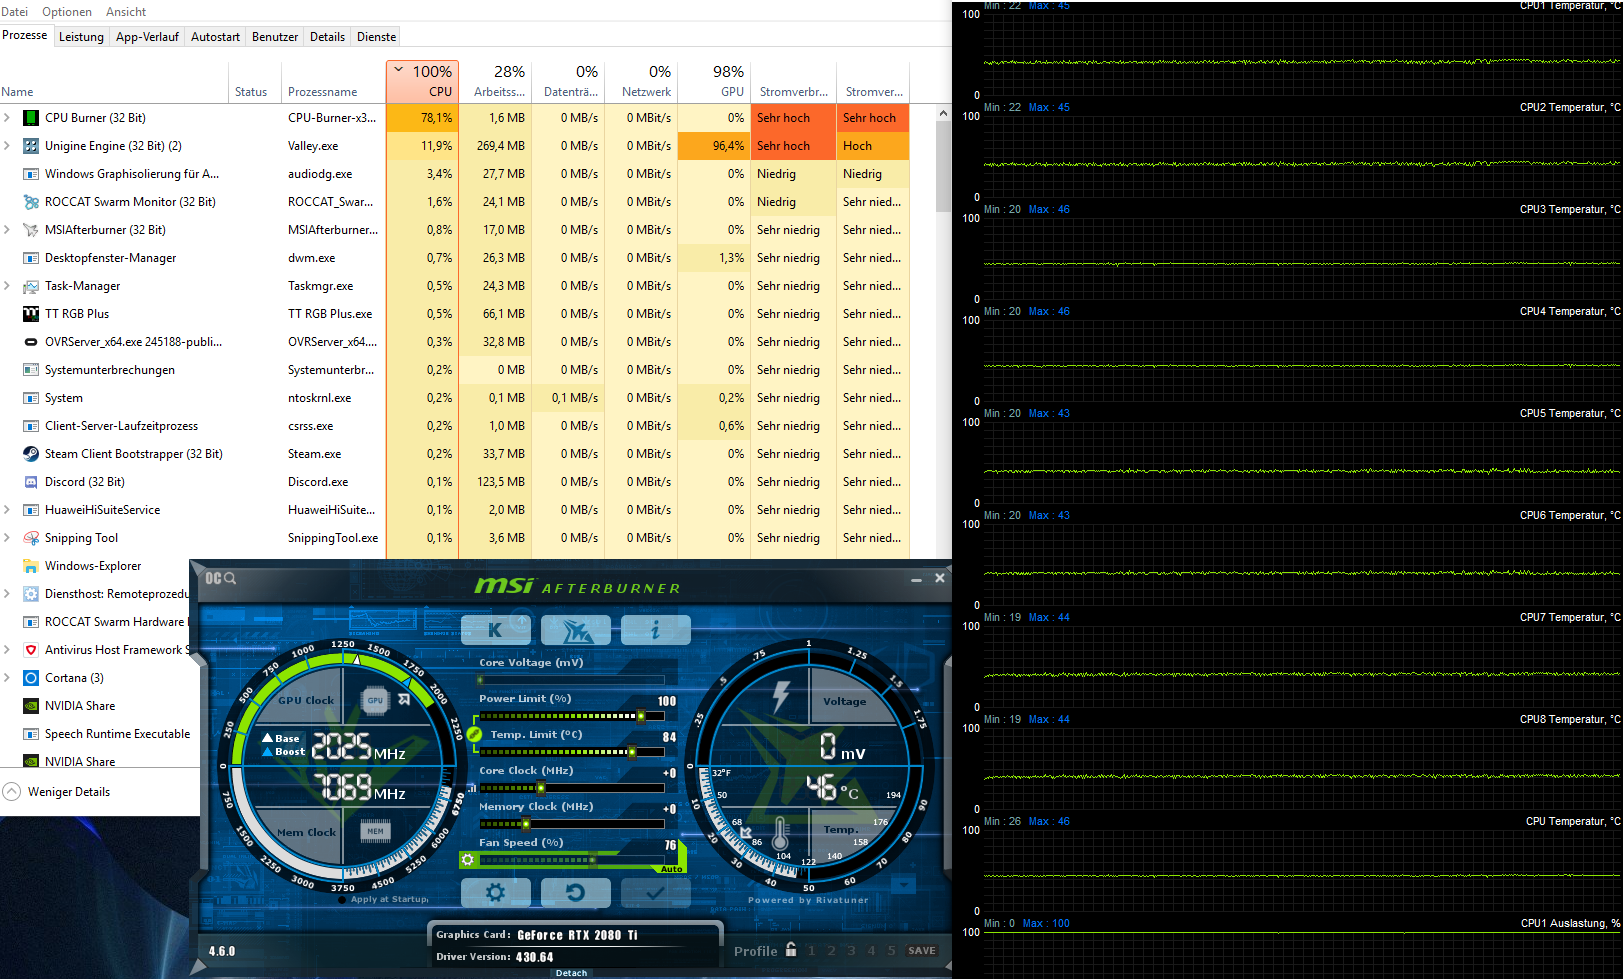This screenshot has height=979, width=1623.
Task: Click the SAVE profile button in Afterburner
Action: tap(922, 951)
